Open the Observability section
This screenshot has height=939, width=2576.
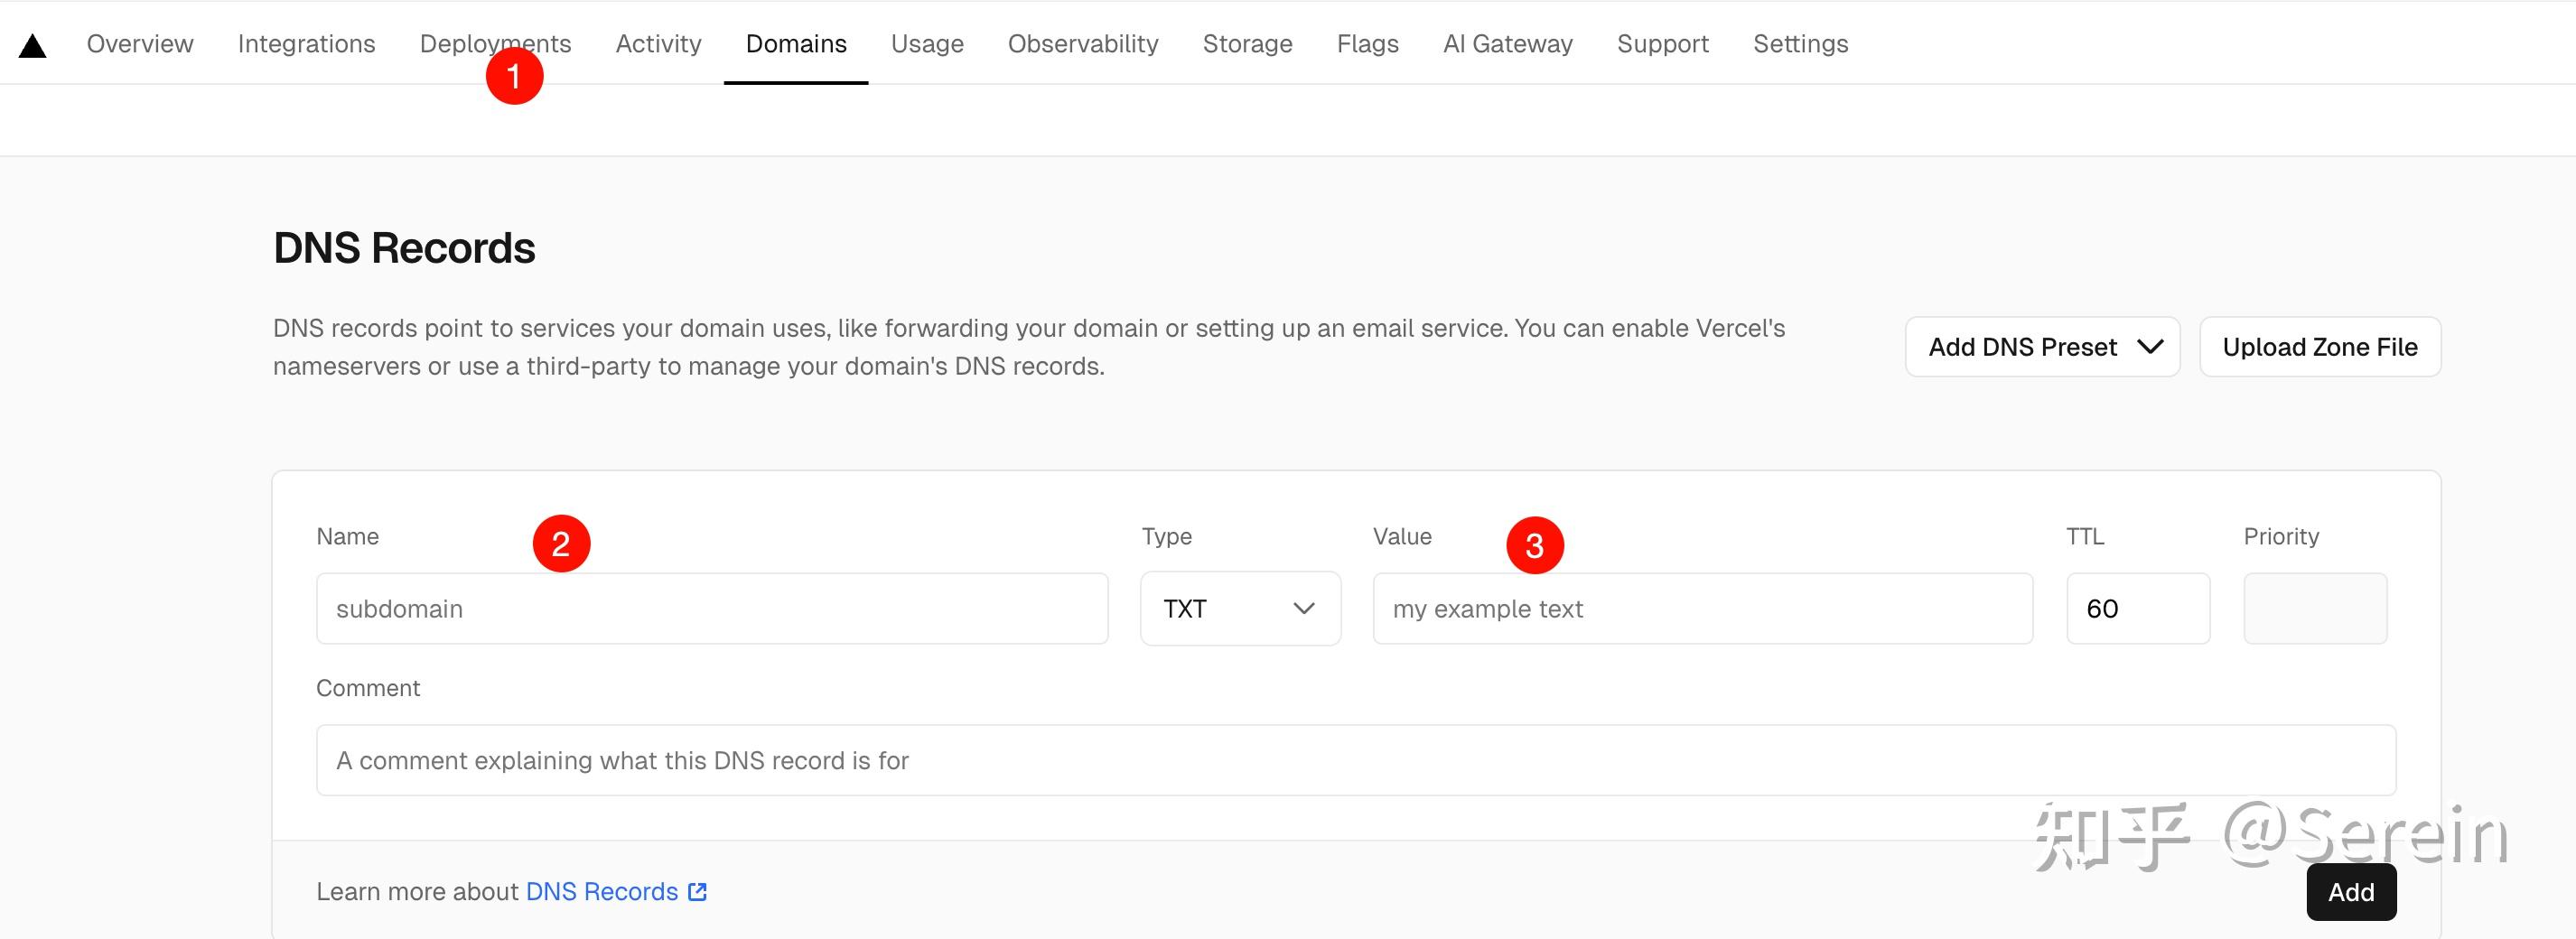[1082, 43]
